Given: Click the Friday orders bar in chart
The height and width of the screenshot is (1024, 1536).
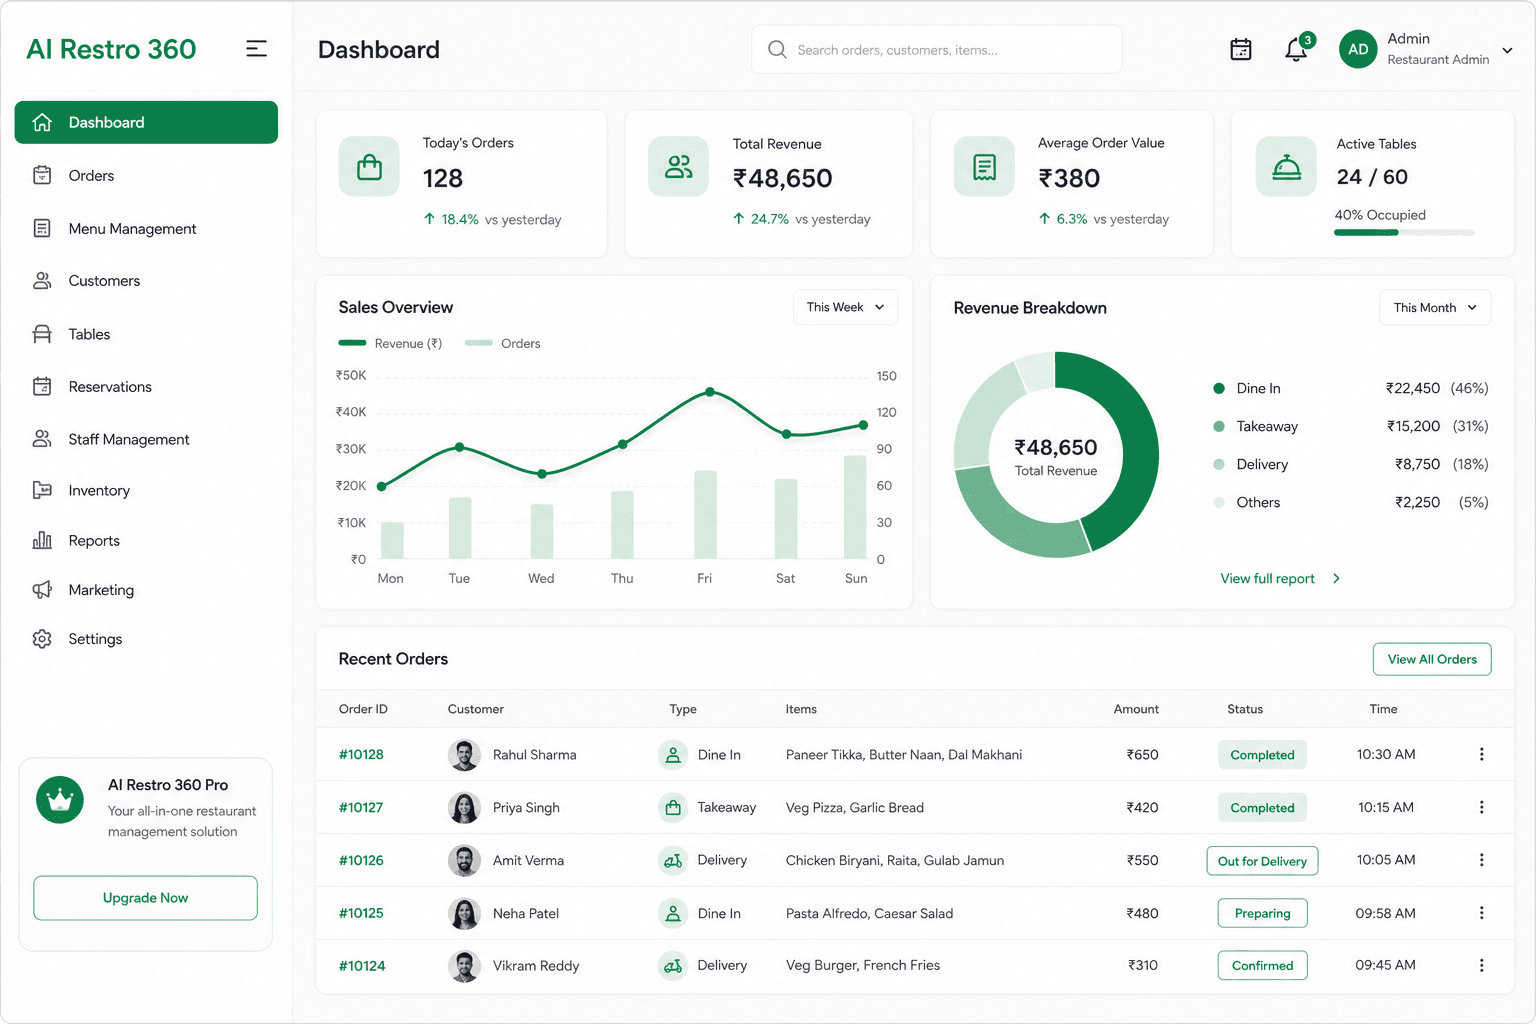Looking at the screenshot, I should (x=705, y=514).
